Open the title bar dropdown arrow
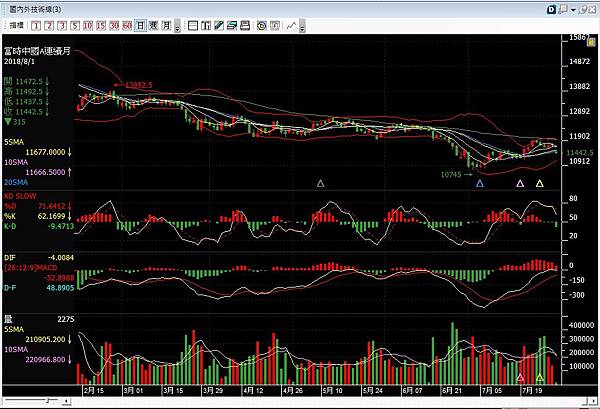 coord(573,10)
